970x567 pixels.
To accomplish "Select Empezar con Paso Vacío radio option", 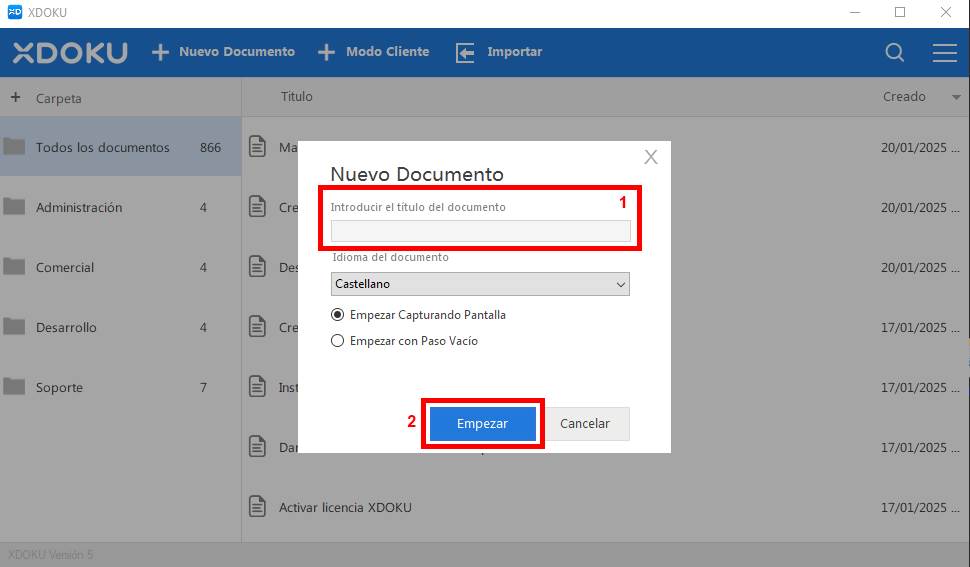I will tap(337, 341).
